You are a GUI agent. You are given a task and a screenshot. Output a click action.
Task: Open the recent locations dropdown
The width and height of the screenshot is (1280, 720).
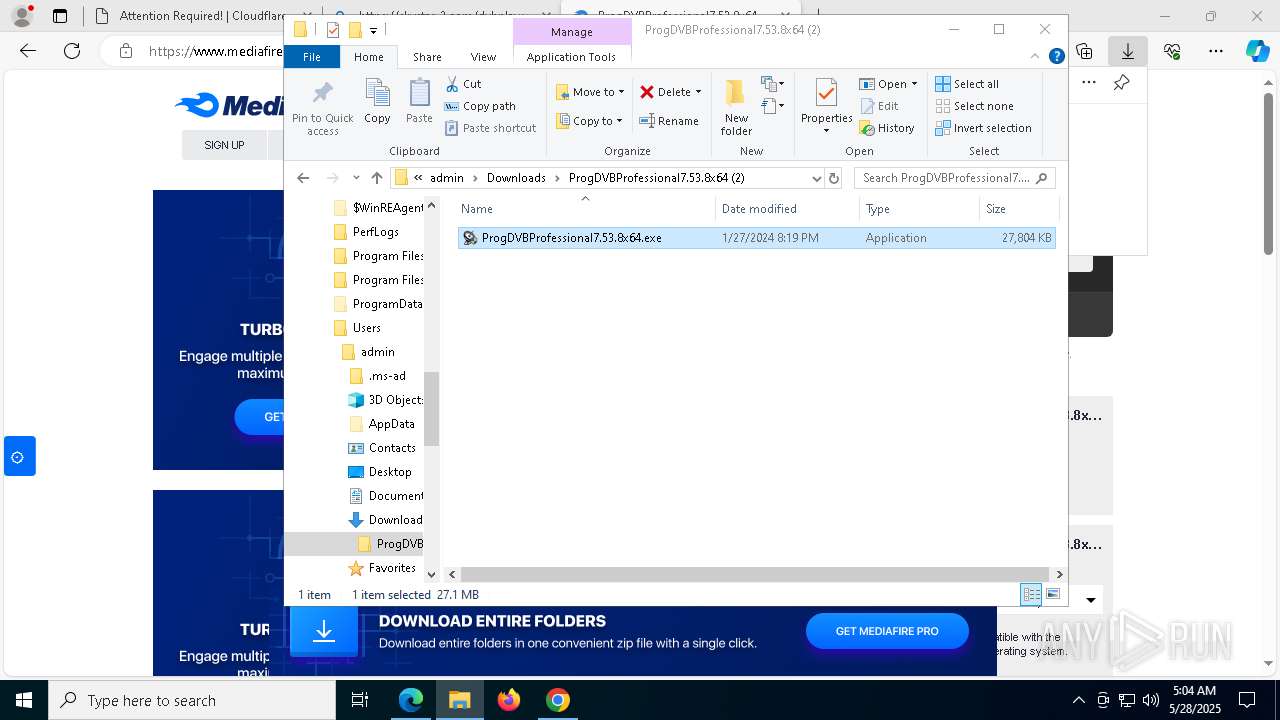(x=356, y=178)
